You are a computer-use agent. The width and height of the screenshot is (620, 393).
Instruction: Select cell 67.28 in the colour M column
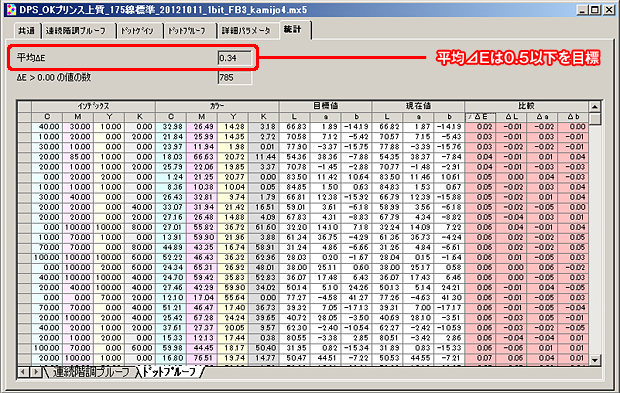tap(202, 318)
